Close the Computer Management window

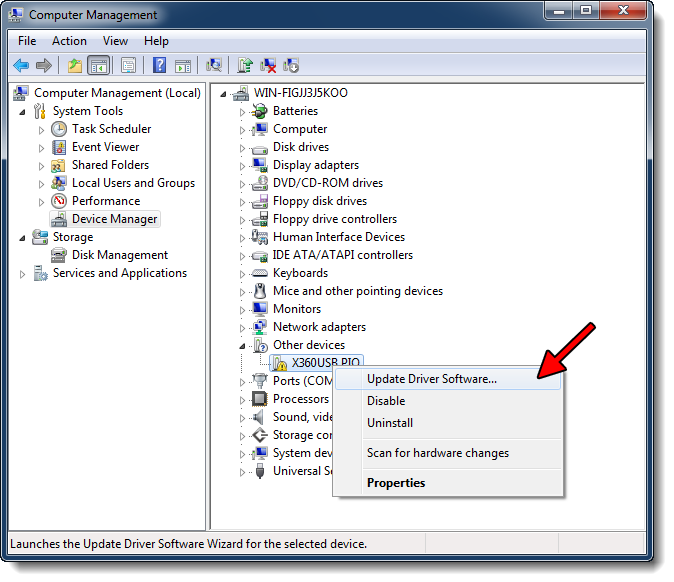623,11
